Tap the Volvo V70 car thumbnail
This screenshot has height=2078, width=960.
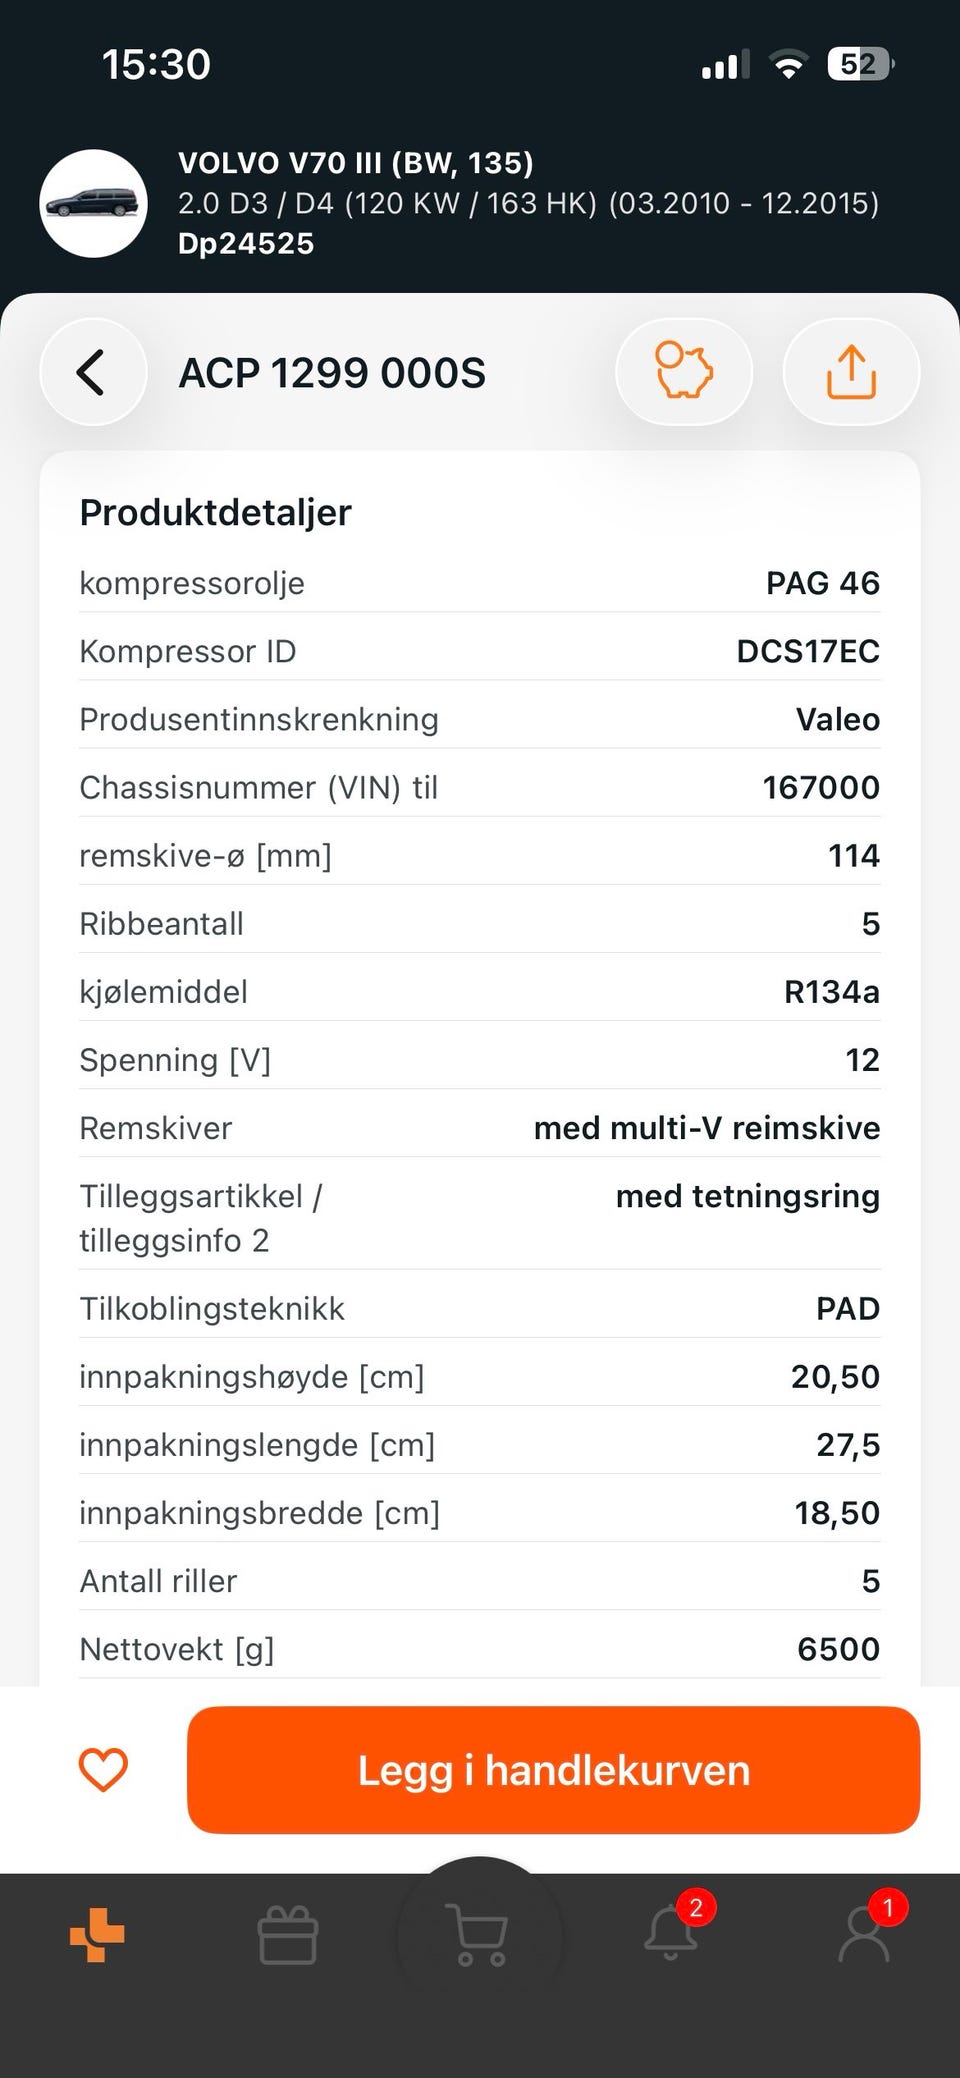coord(94,203)
